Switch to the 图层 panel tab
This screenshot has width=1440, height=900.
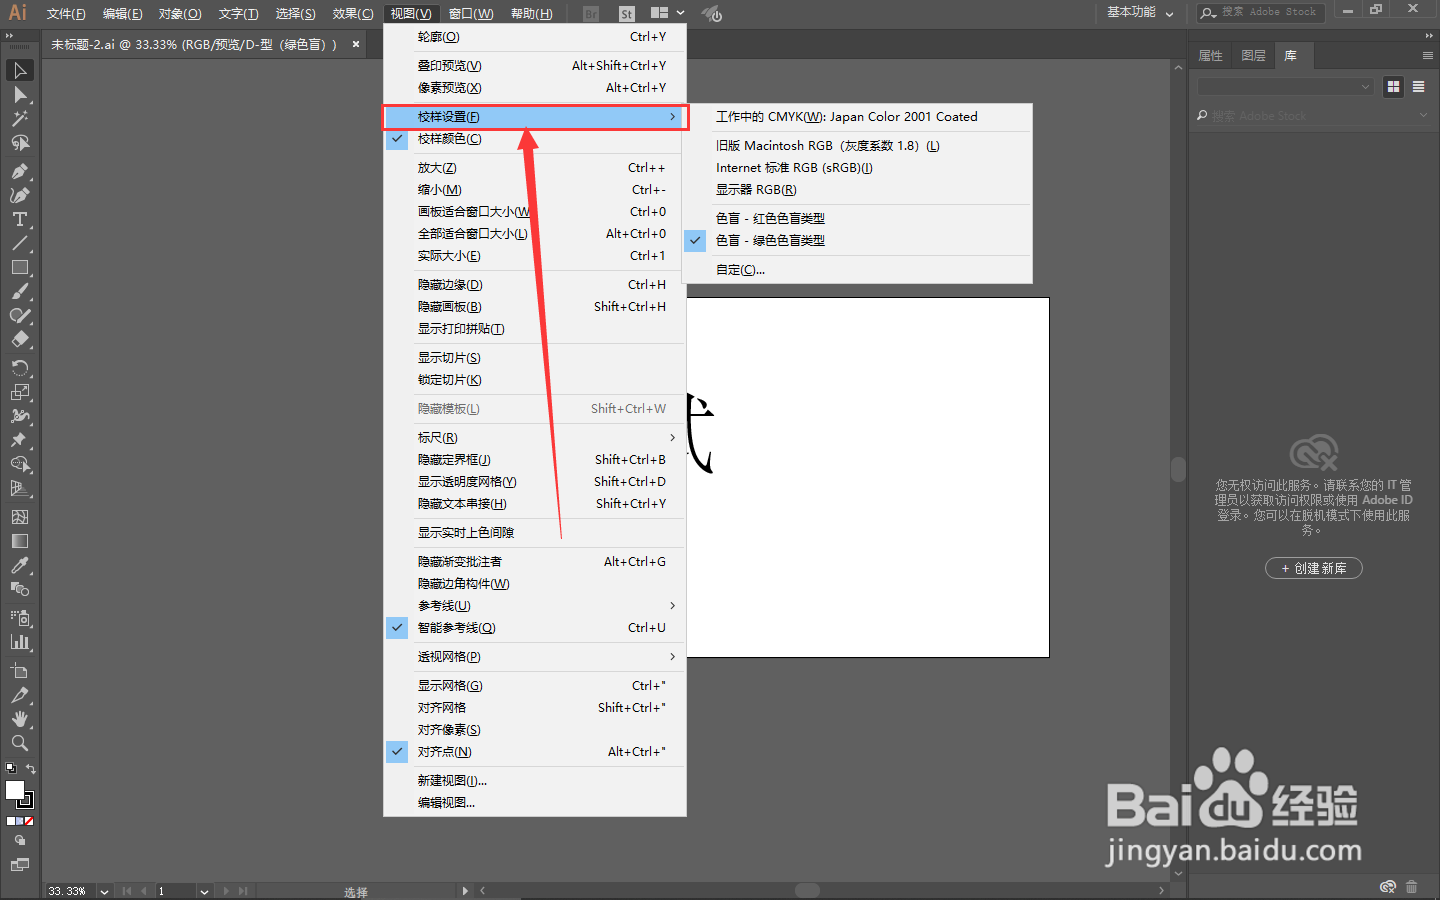[x=1253, y=56]
